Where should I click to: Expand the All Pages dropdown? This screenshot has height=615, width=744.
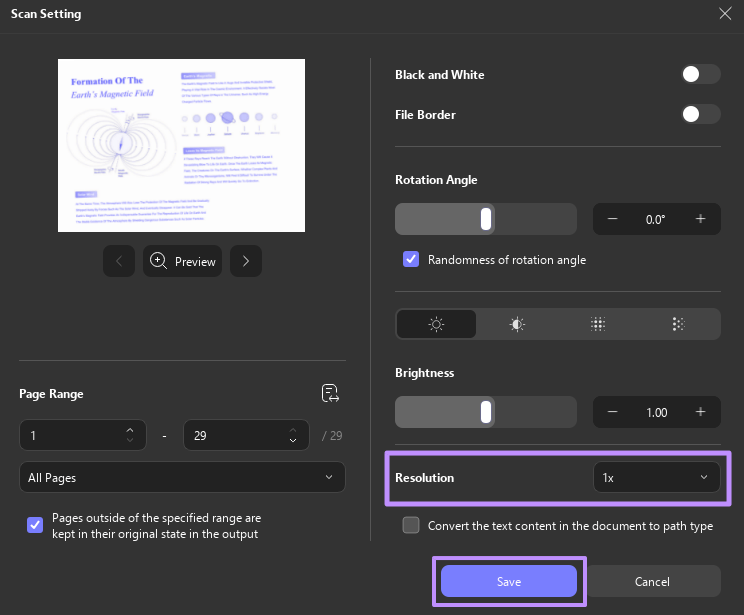(x=182, y=478)
